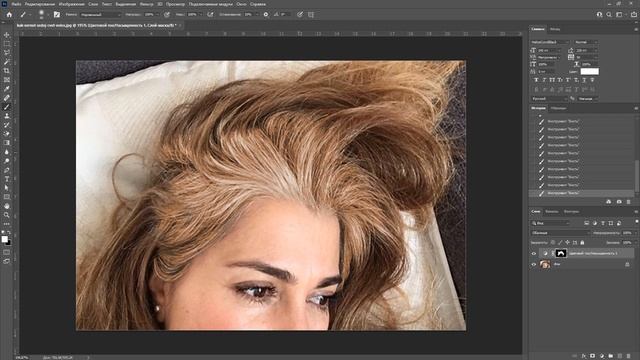This screenshot has width=640, height=360.
Task: Delete current state in History panel
Action: 629,202
